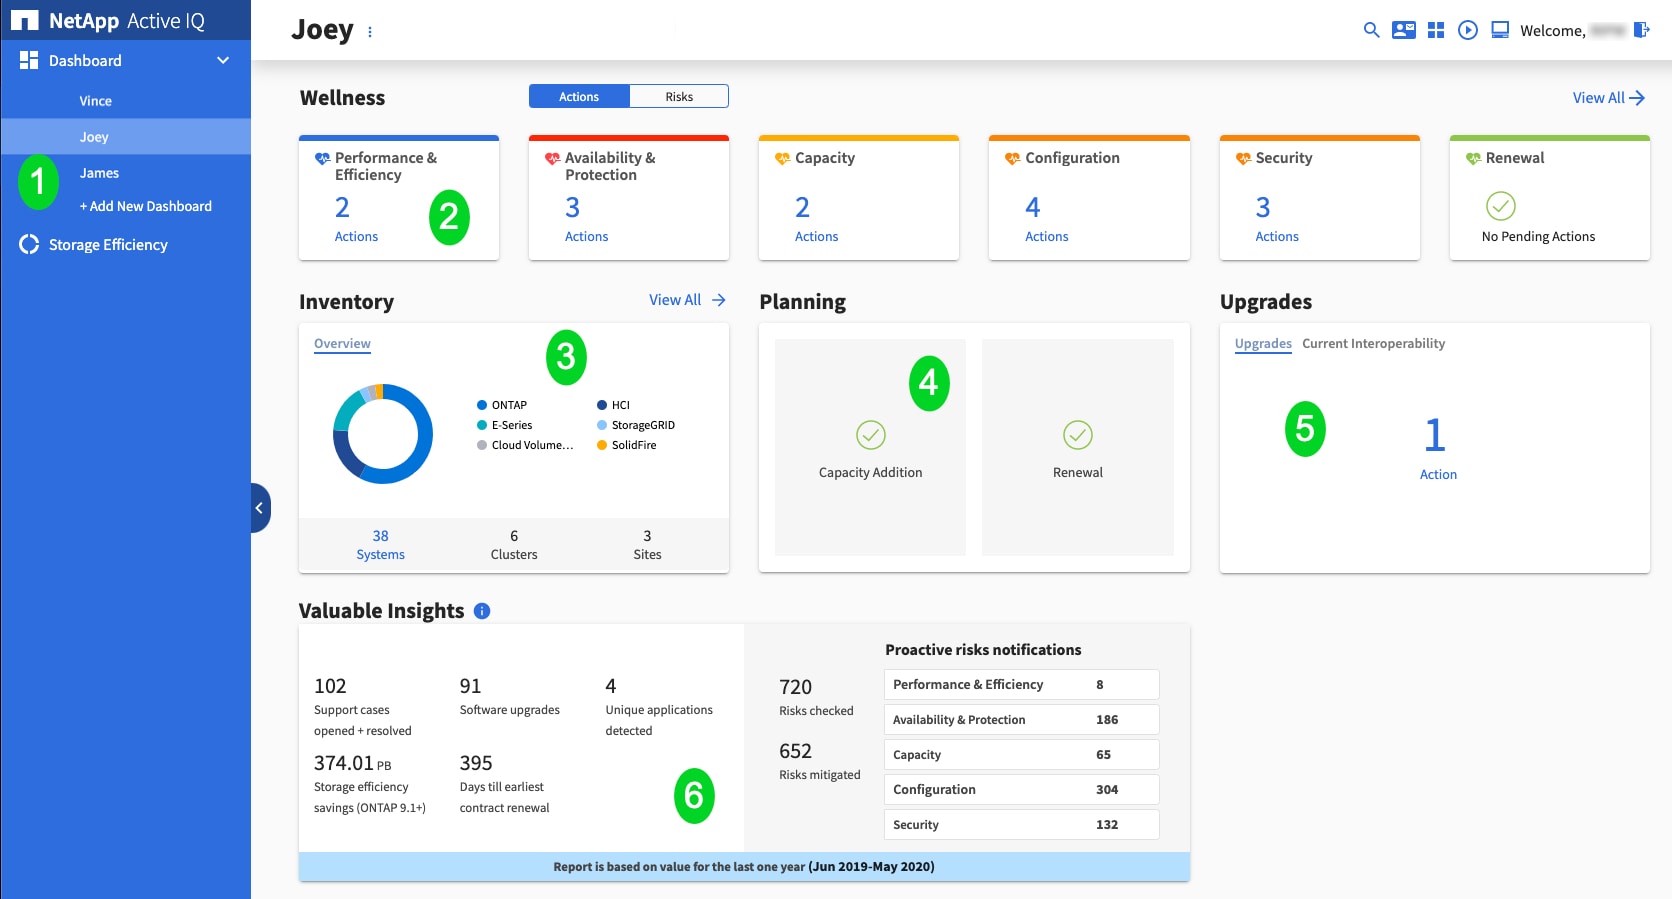The height and width of the screenshot is (899, 1672).
Task: Click the Performance & Efficiency heart icon
Action: (x=322, y=158)
